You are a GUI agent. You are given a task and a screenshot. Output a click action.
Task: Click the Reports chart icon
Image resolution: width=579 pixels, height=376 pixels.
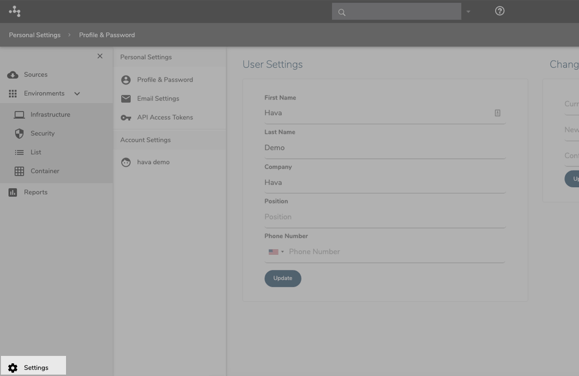point(13,192)
